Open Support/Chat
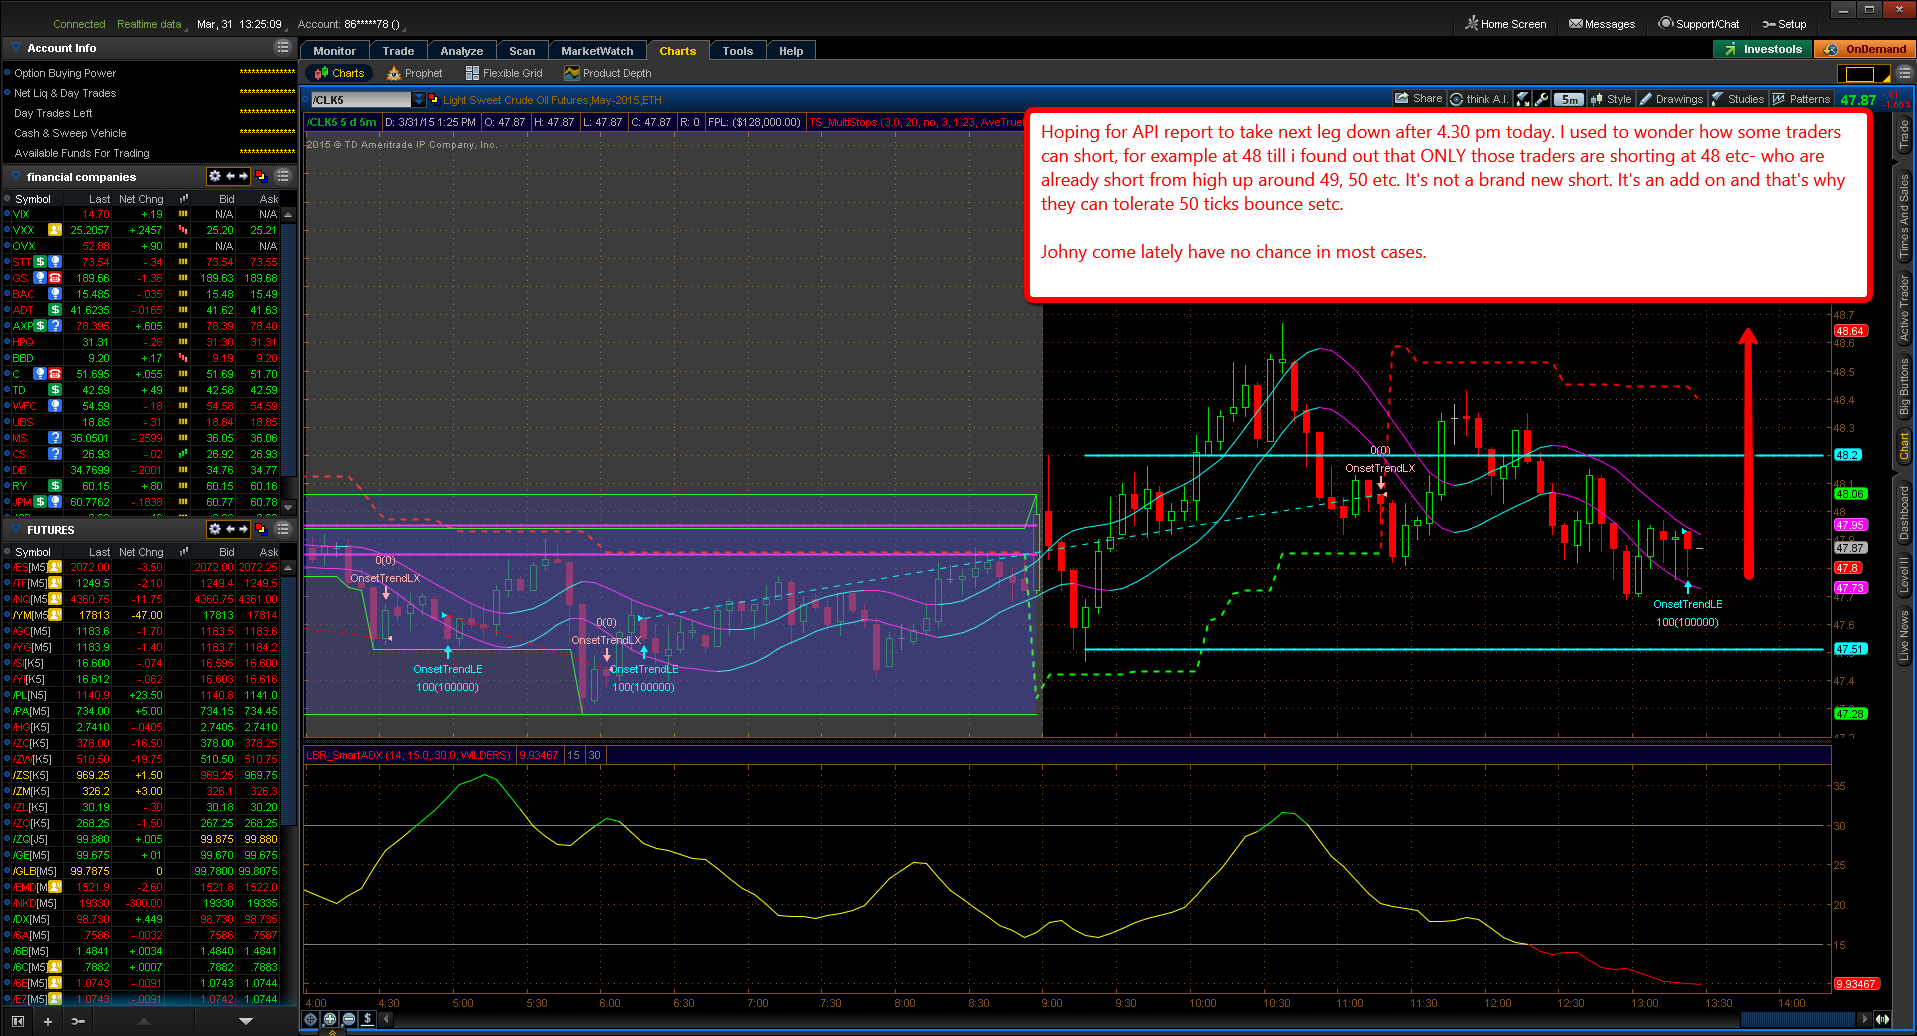This screenshot has width=1917, height=1036. click(x=1699, y=24)
